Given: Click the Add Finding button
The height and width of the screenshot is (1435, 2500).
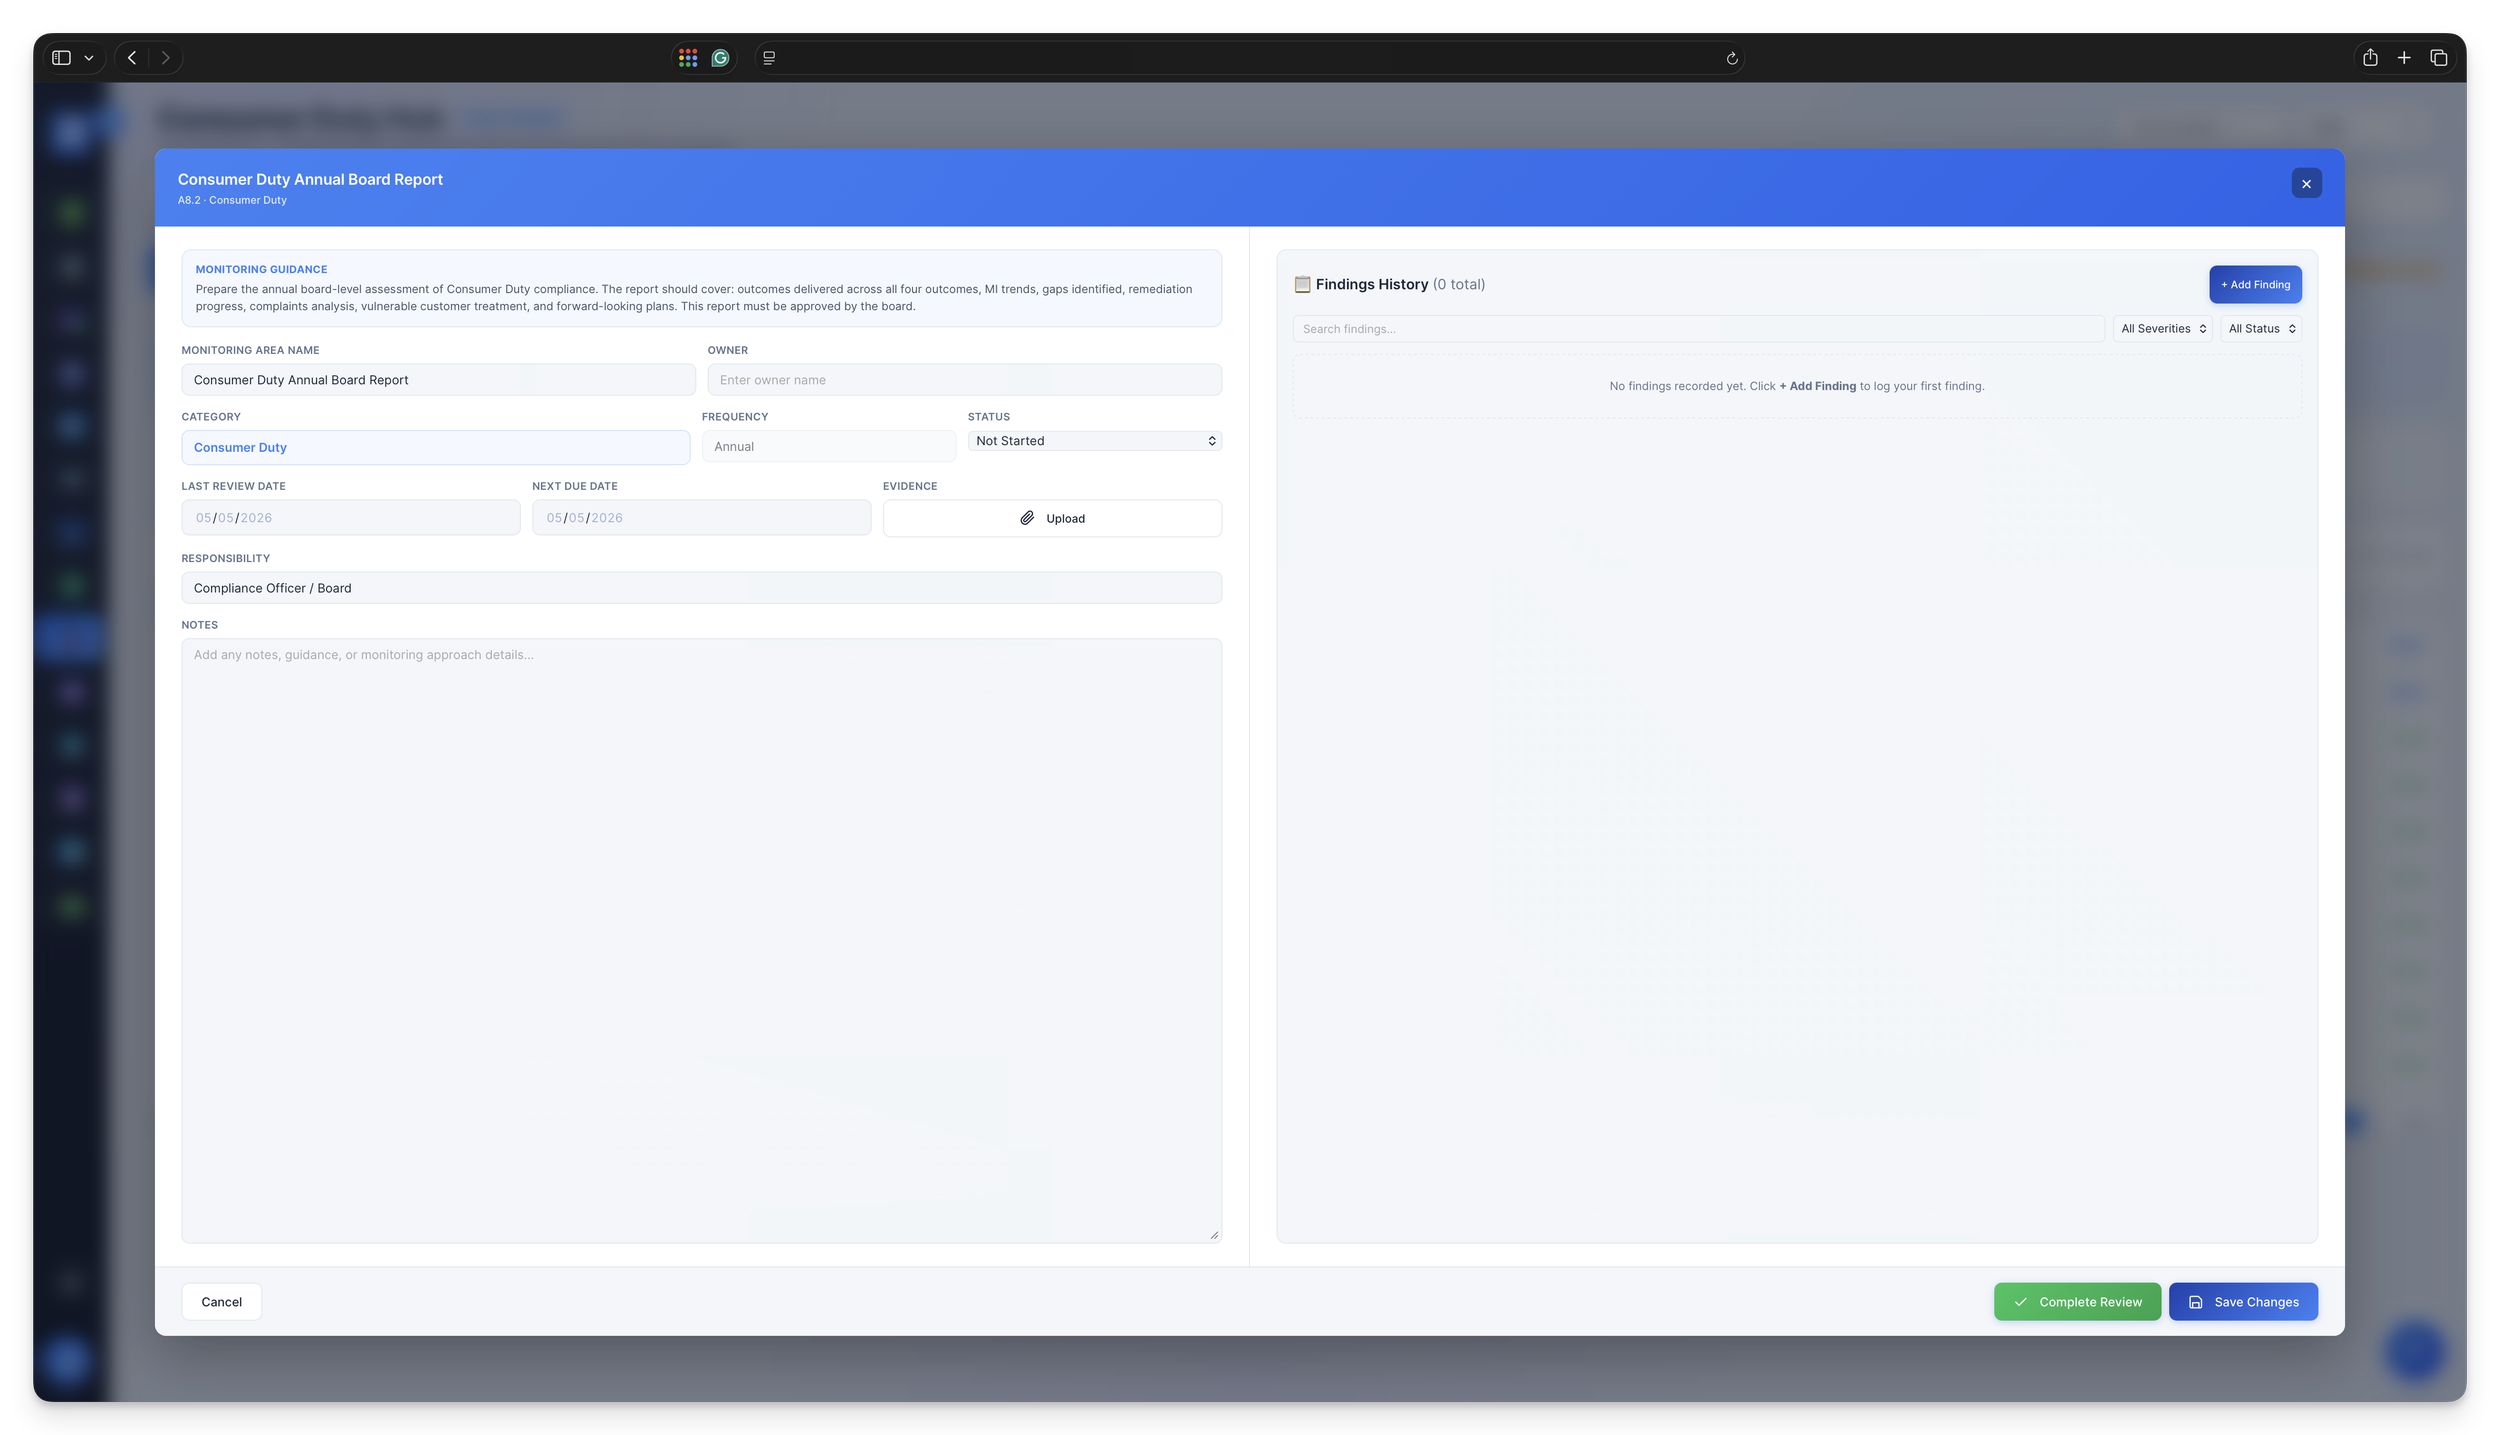Looking at the screenshot, I should pos(2255,285).
